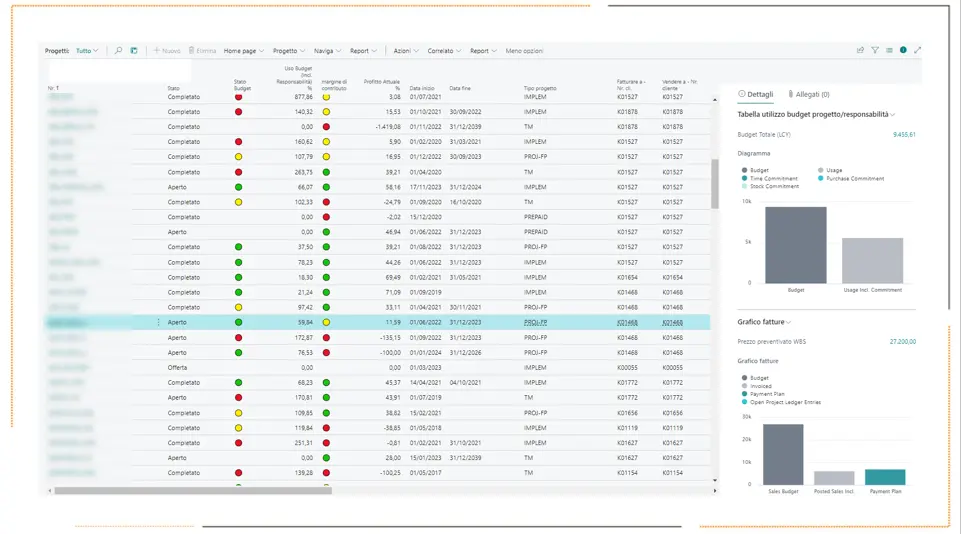Click the analysis mode icon beside search
The image size is (961, 534).
pos(134,51)
